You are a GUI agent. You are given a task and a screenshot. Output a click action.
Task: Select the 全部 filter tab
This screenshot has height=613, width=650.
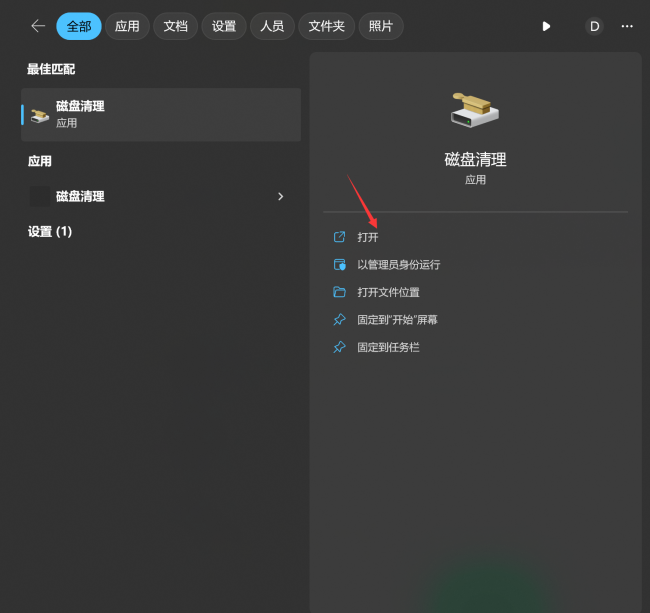click(x=79, y=26)
